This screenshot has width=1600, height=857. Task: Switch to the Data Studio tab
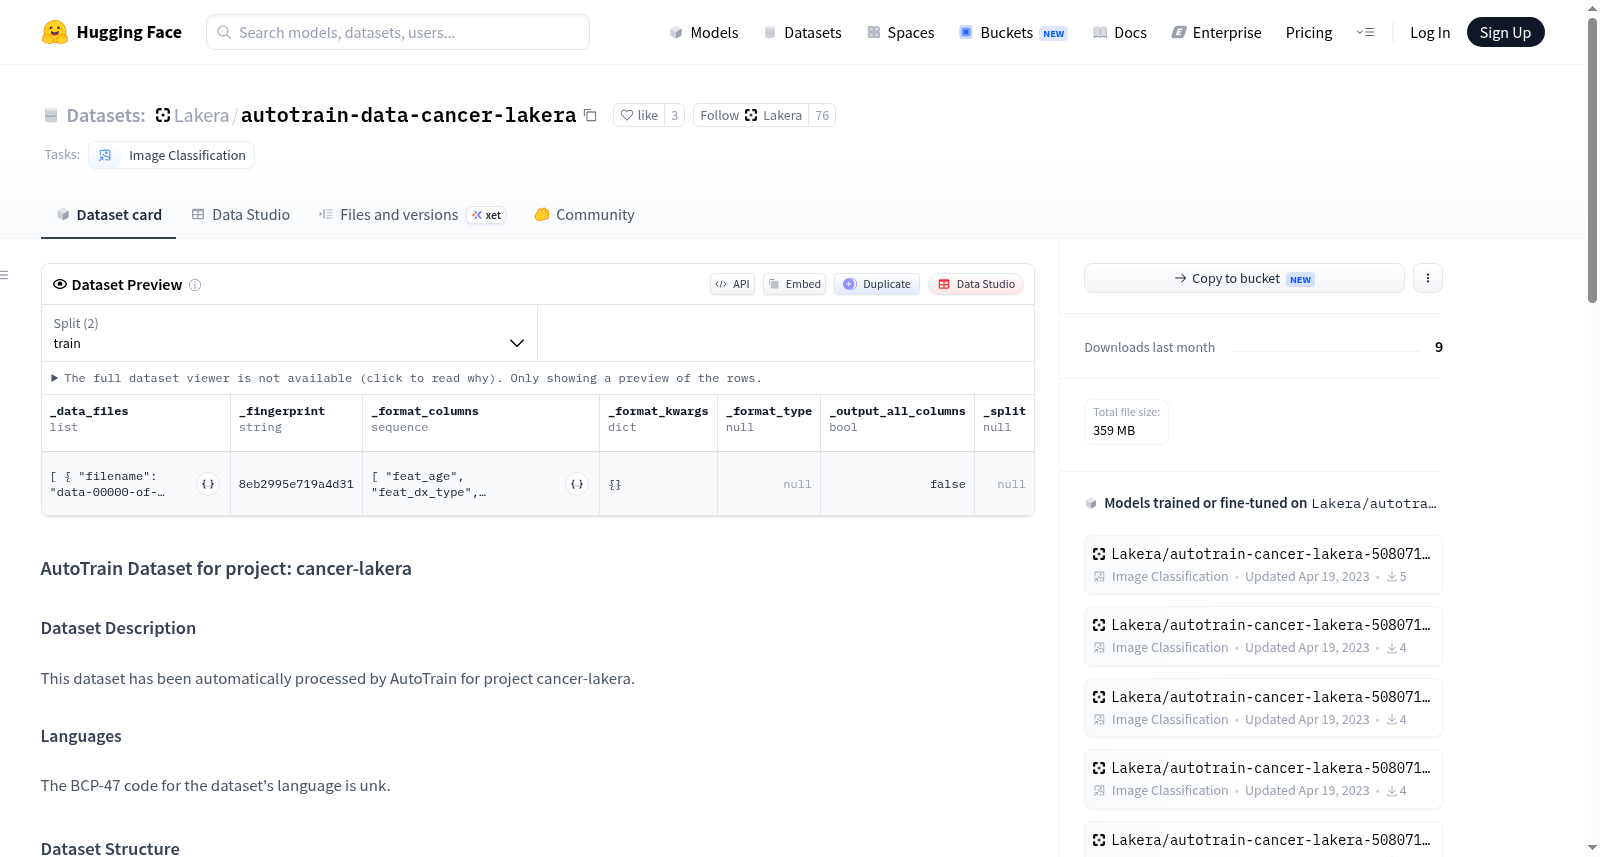point(241,215)
